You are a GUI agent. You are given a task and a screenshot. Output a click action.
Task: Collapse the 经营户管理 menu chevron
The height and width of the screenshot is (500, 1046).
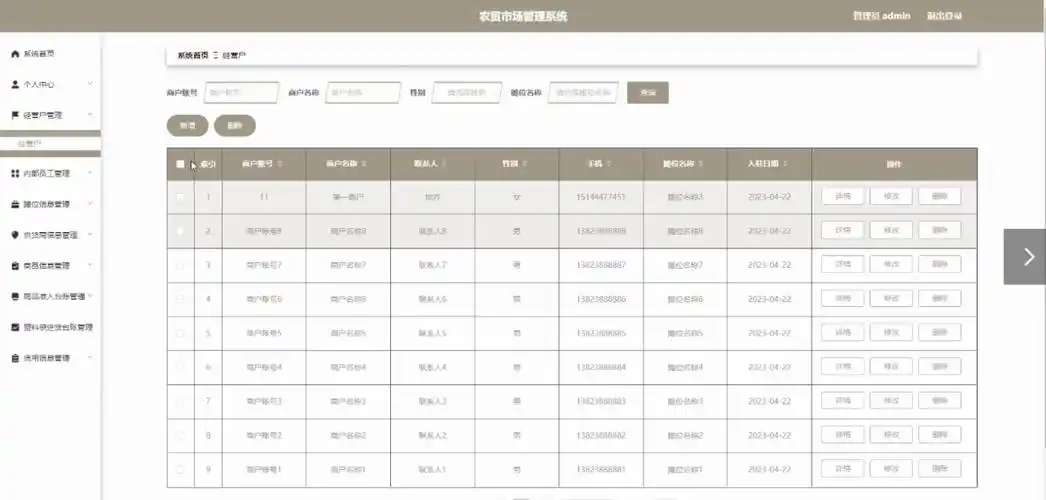coord(90,115)
